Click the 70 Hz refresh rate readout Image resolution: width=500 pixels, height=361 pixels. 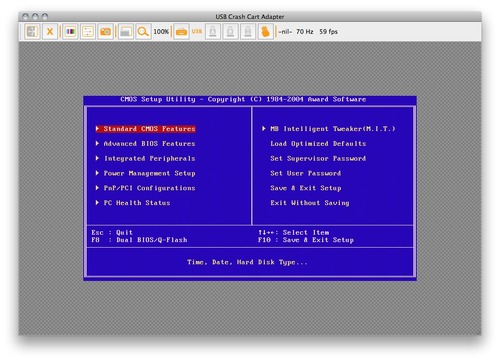pos(305,32)
